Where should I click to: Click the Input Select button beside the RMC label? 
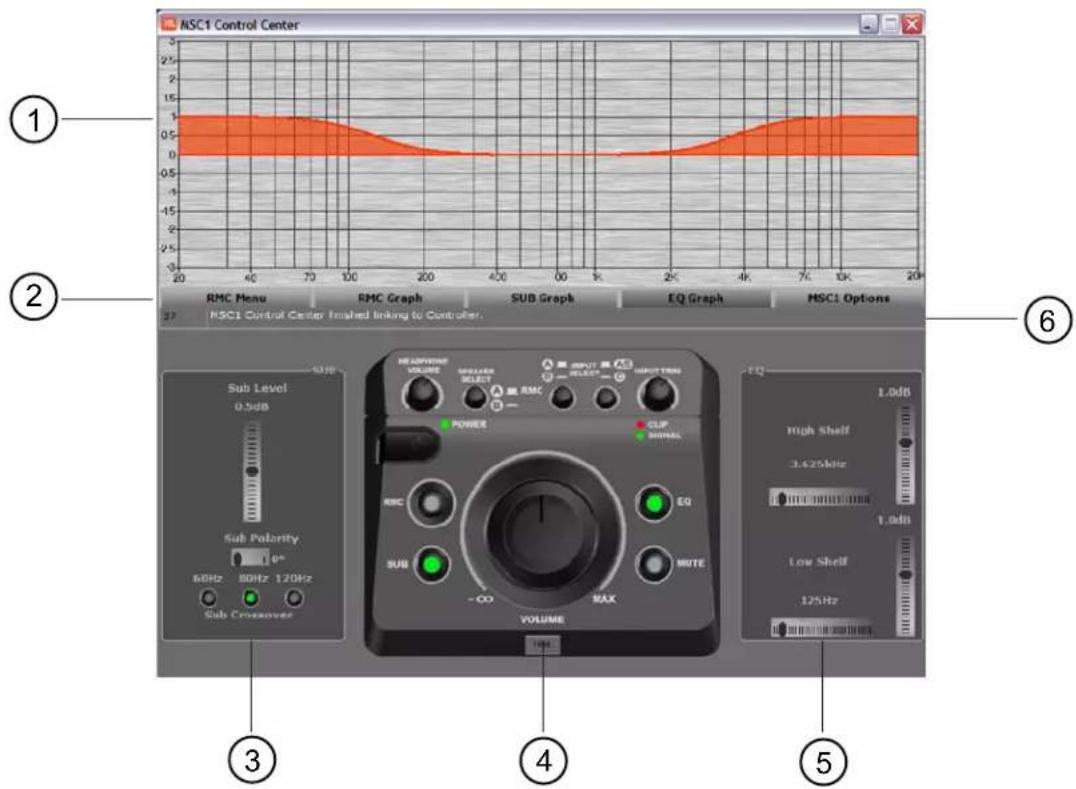(563, 397)
